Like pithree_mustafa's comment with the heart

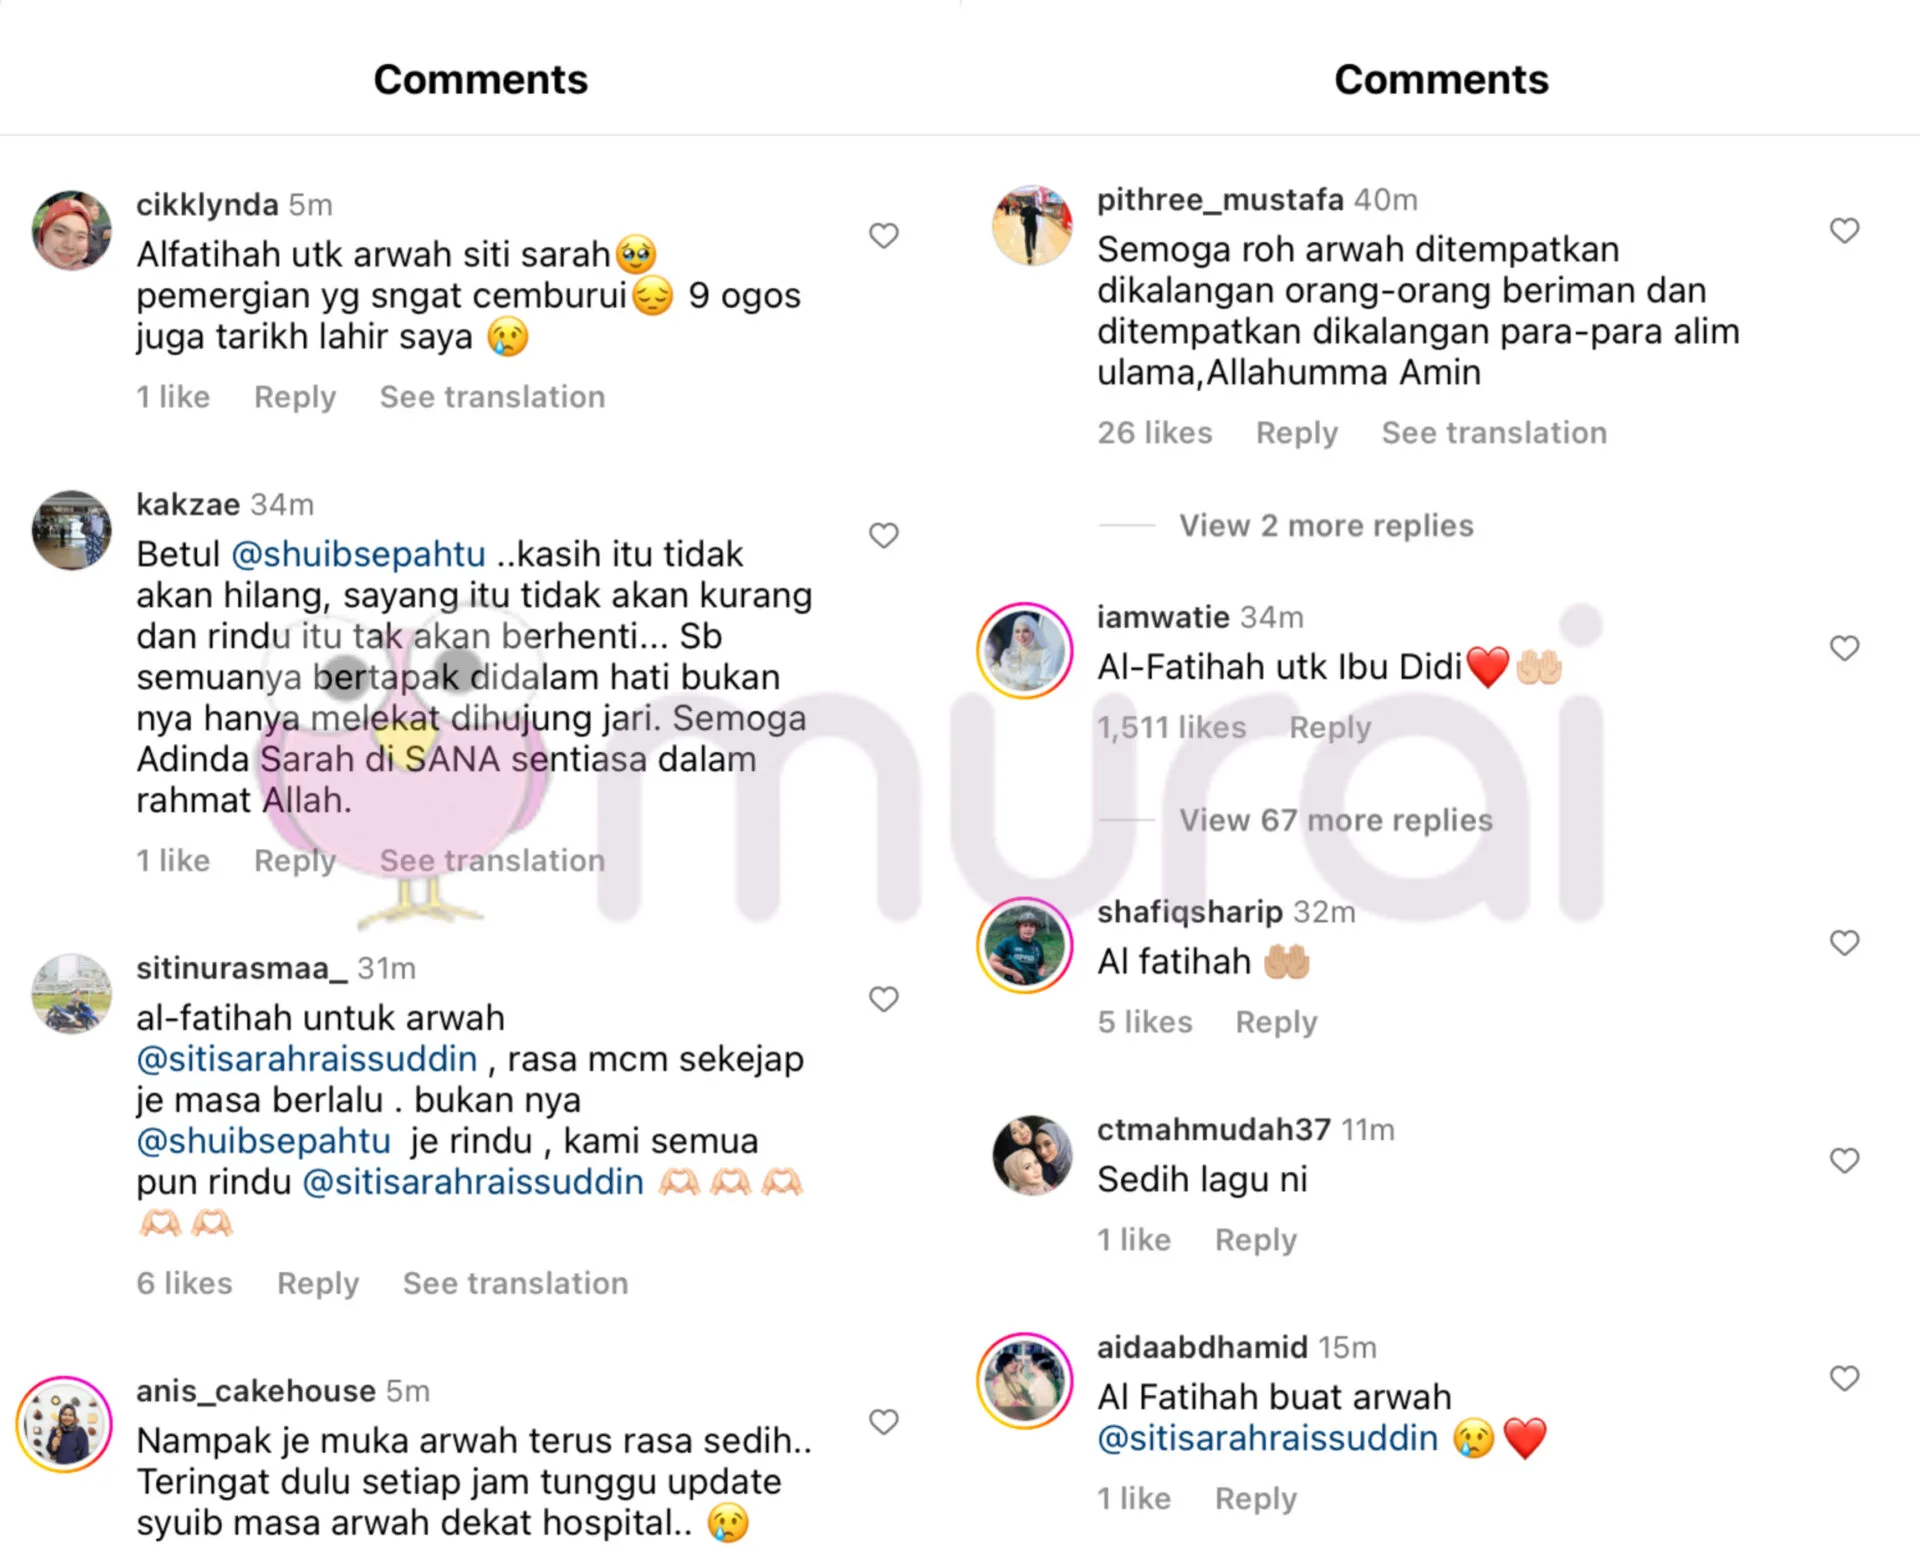(x=1844, y=231)
